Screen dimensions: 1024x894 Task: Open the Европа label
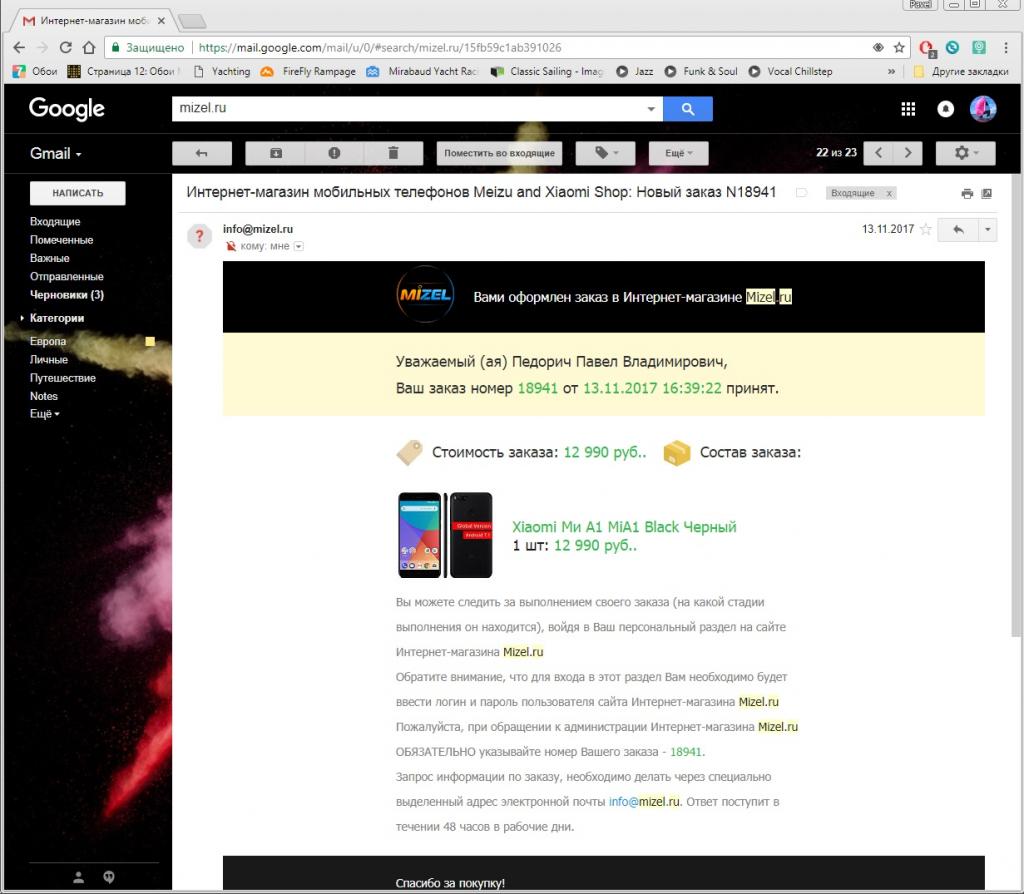[48, 341]
